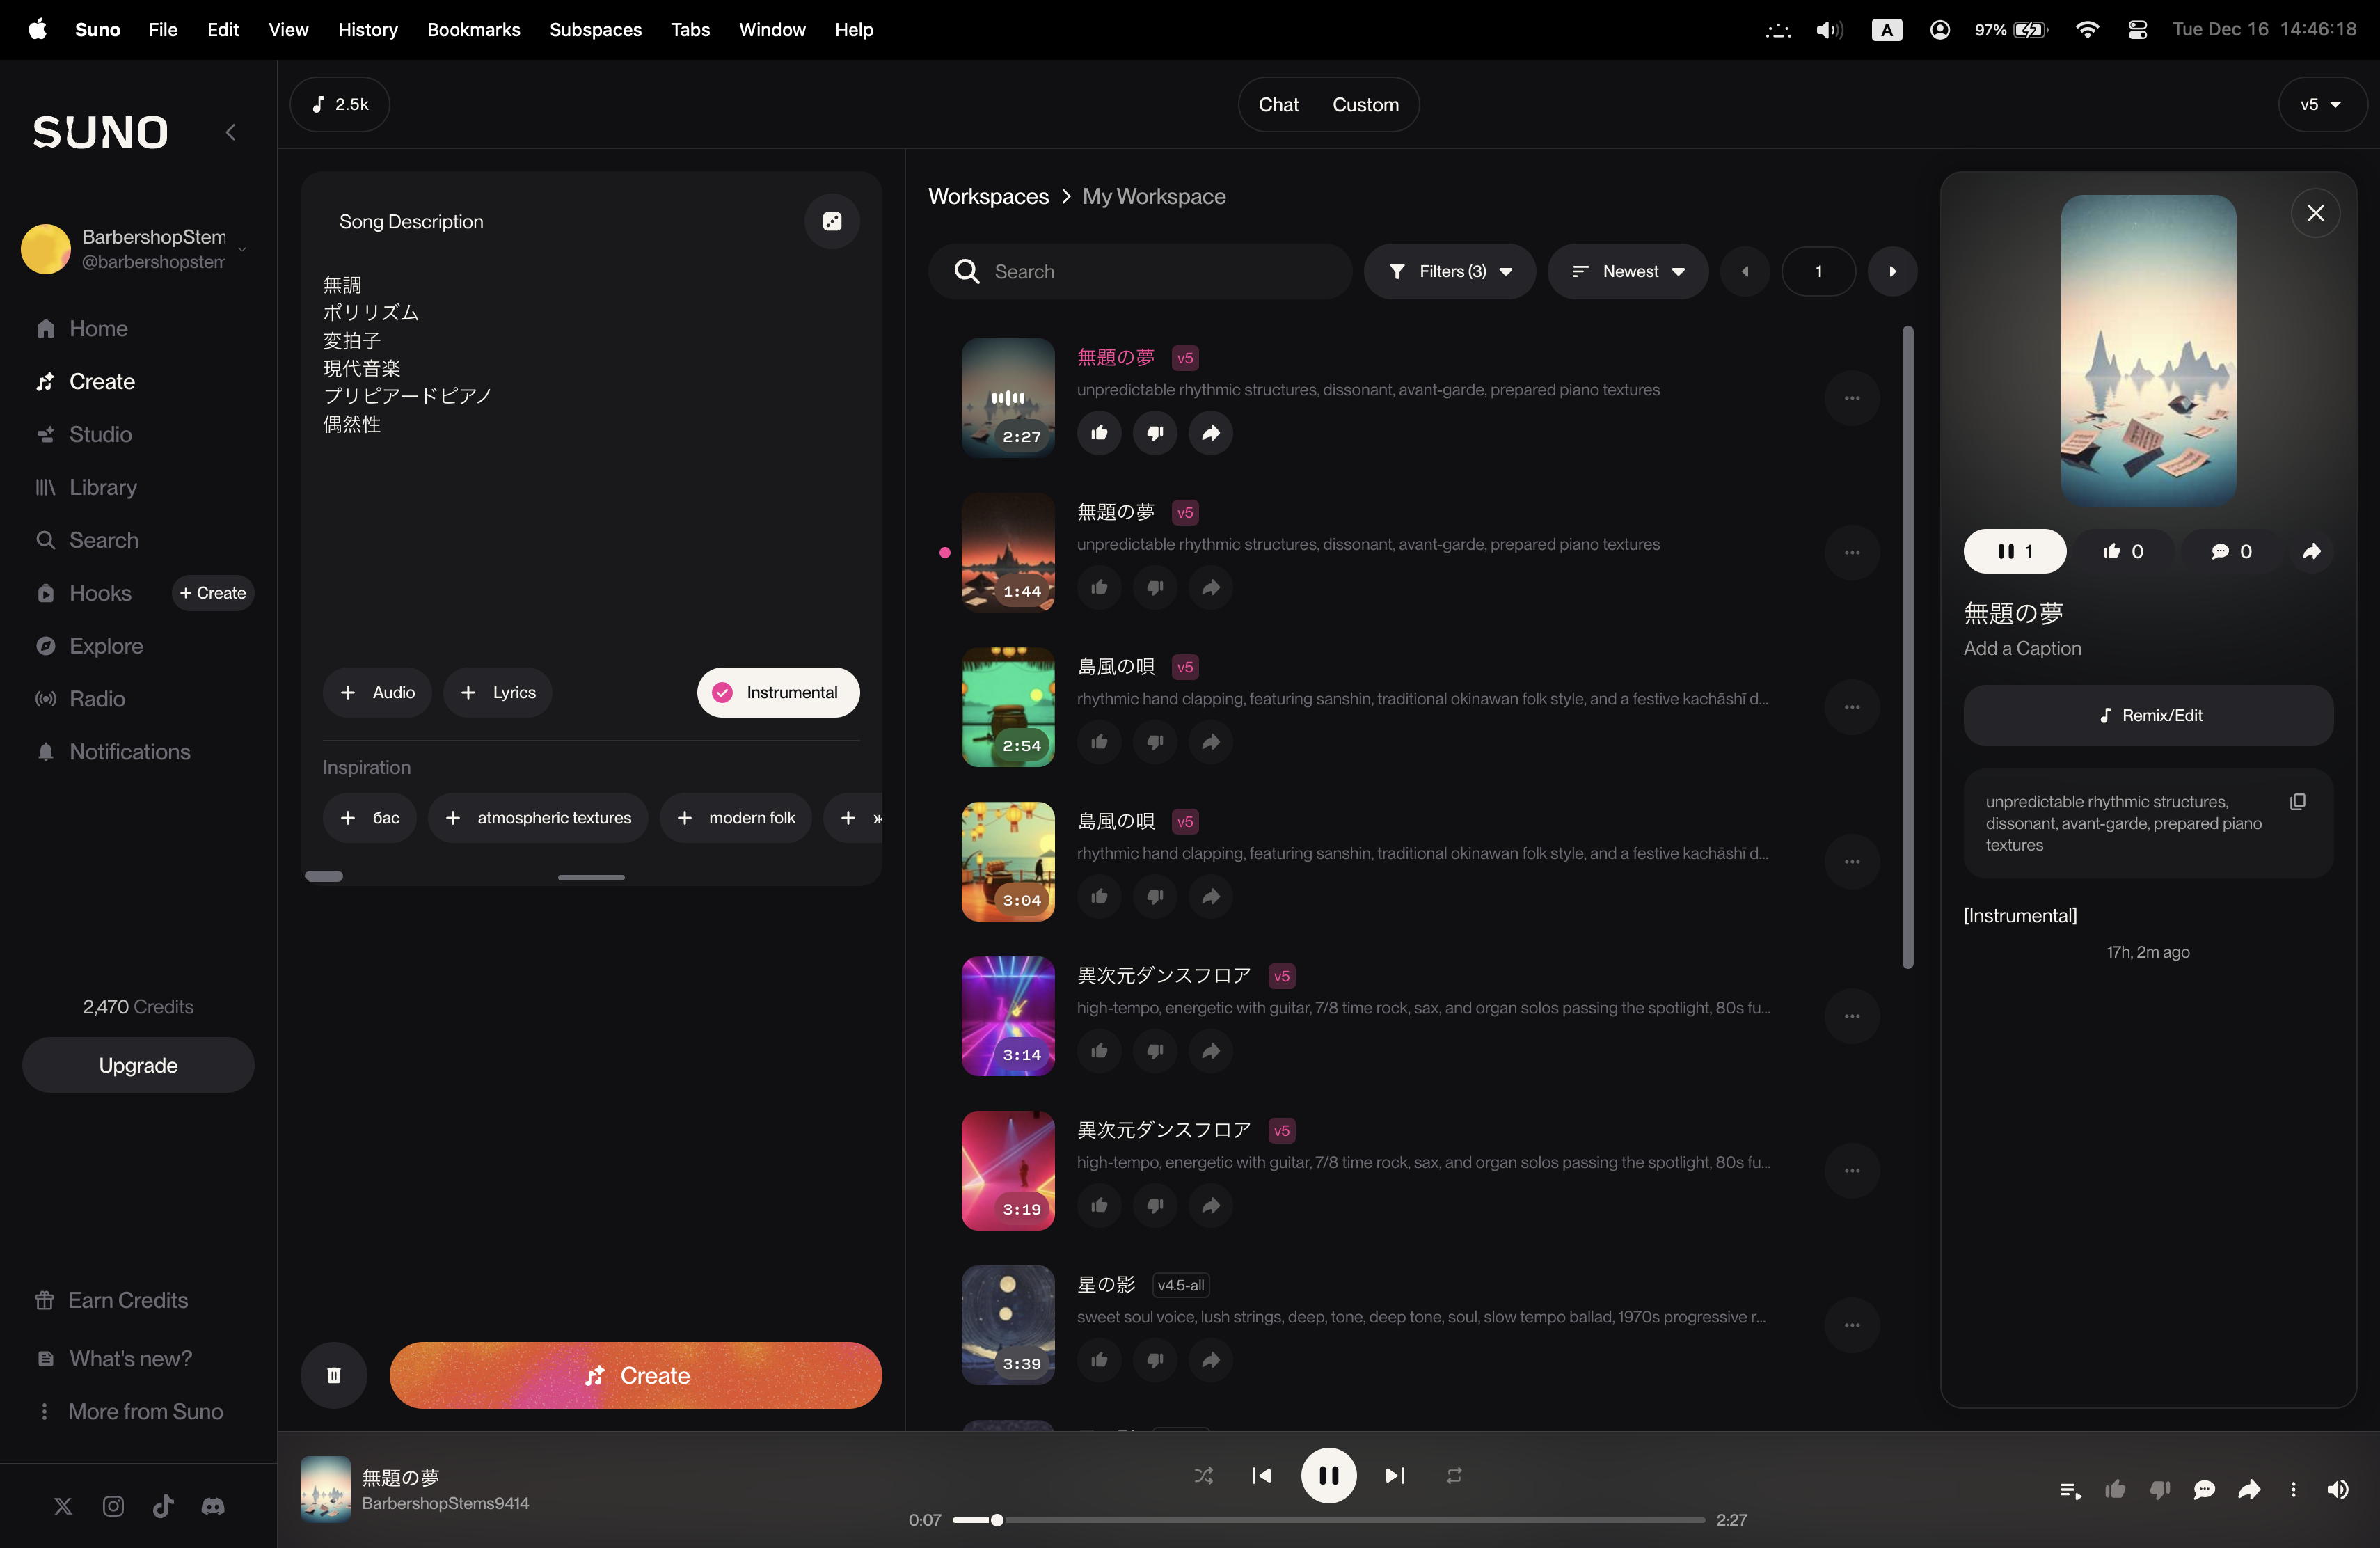The height and width of the screenshot is (1548, 2380).
Task: Toggle shuffle in the player
Action: coord(1204,1475)
